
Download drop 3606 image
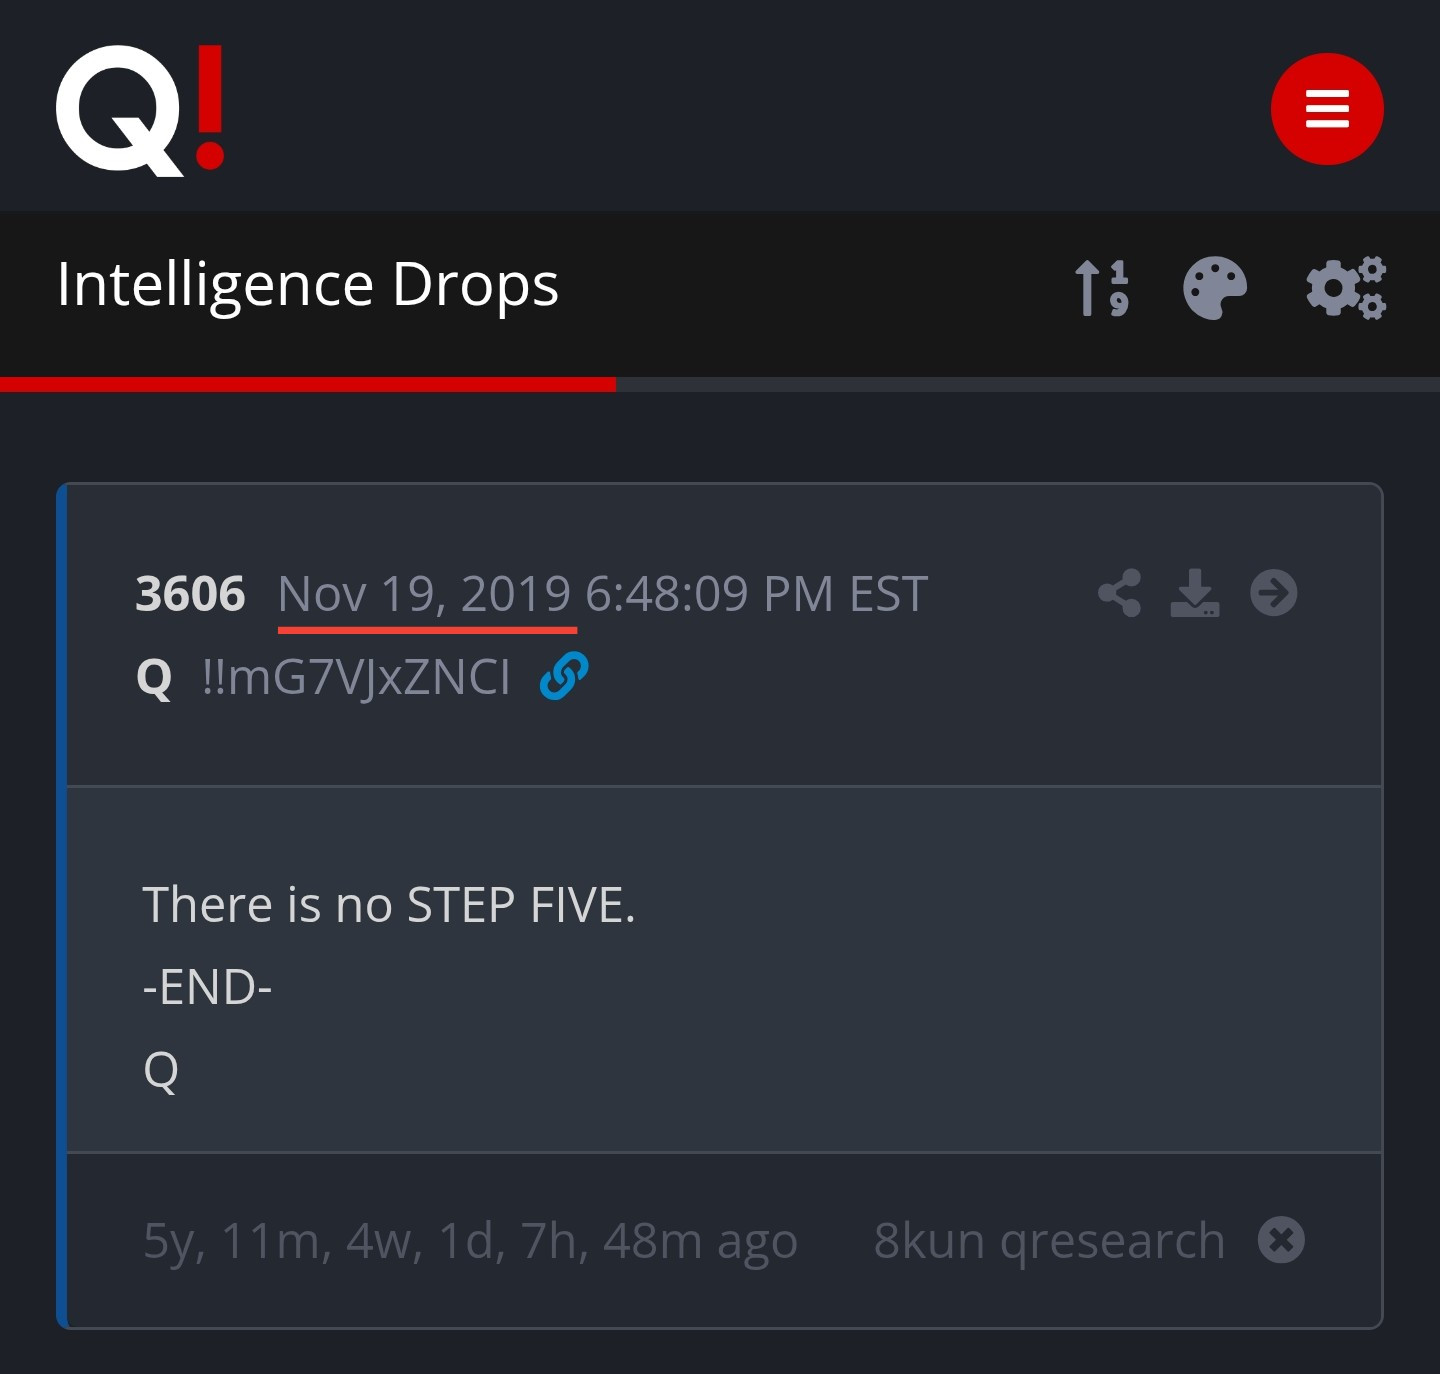click(1195, 593)
